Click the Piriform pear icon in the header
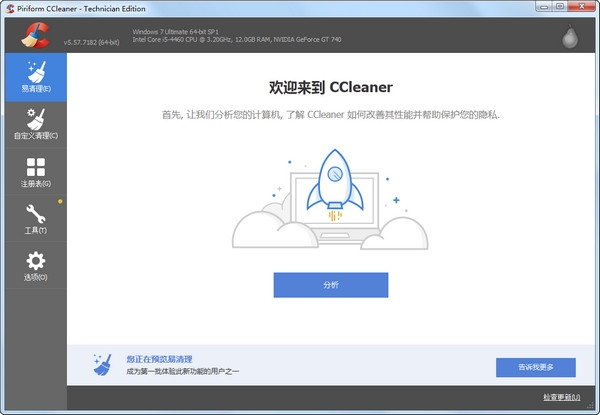Viewport: 600px width, 415px height. 570,37
